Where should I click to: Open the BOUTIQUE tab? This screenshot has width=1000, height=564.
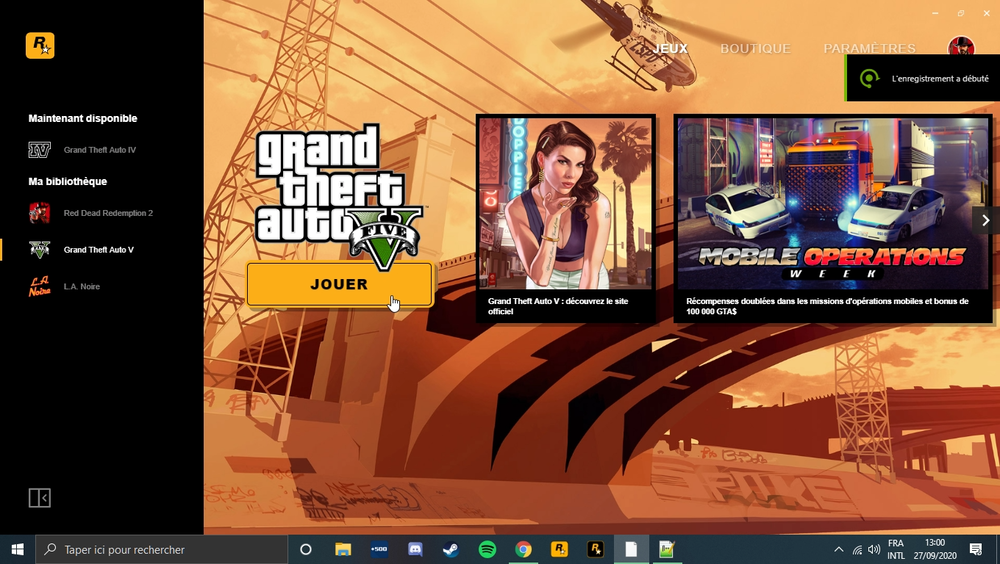(755, 48)
